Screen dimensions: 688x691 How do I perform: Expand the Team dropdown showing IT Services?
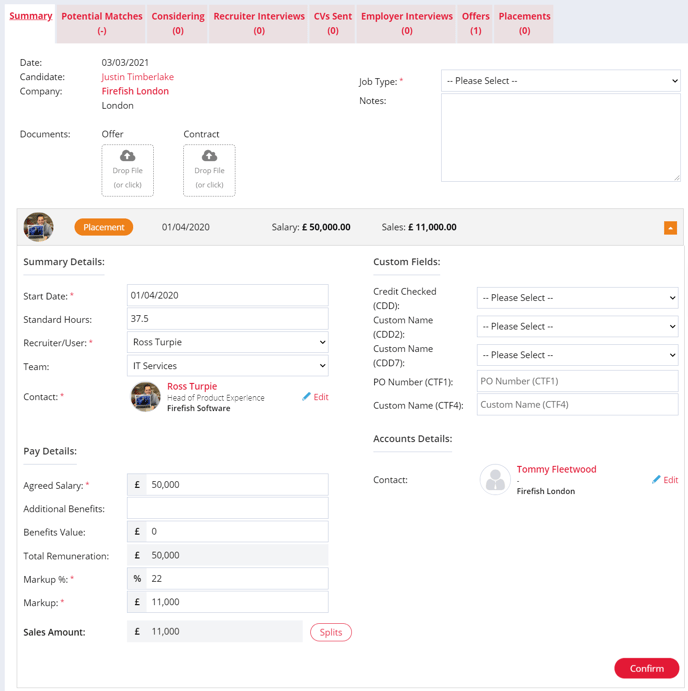[228, 367]
